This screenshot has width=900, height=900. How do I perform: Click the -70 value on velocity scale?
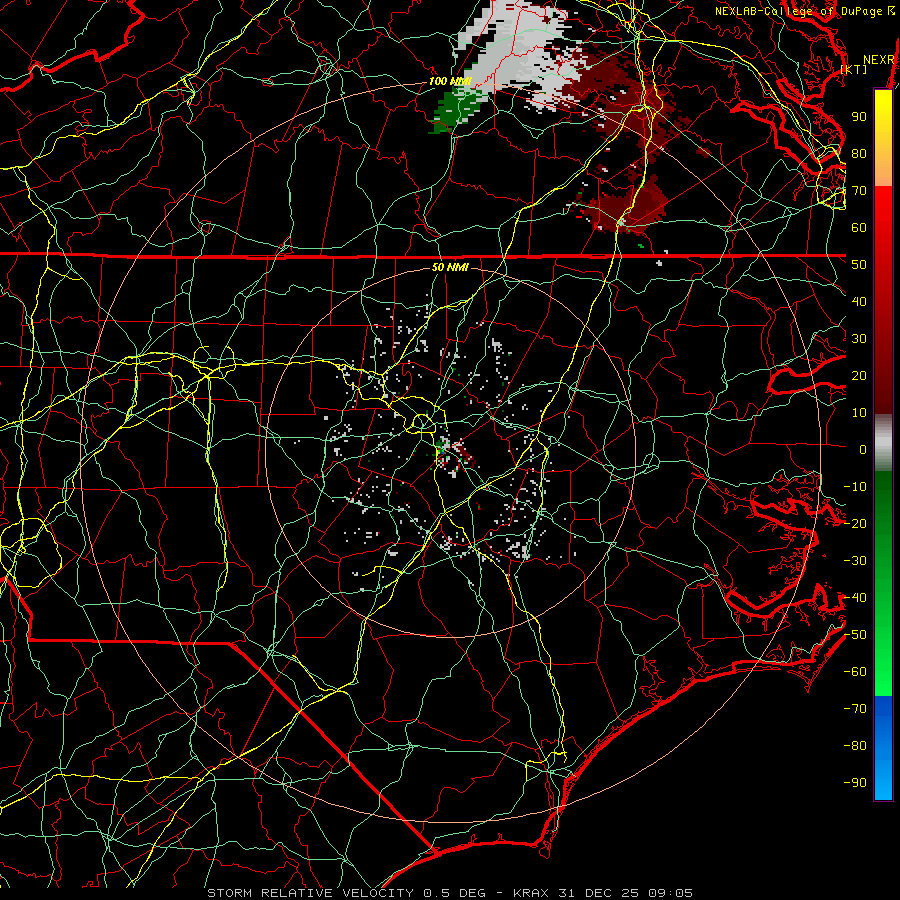[855, 709]
